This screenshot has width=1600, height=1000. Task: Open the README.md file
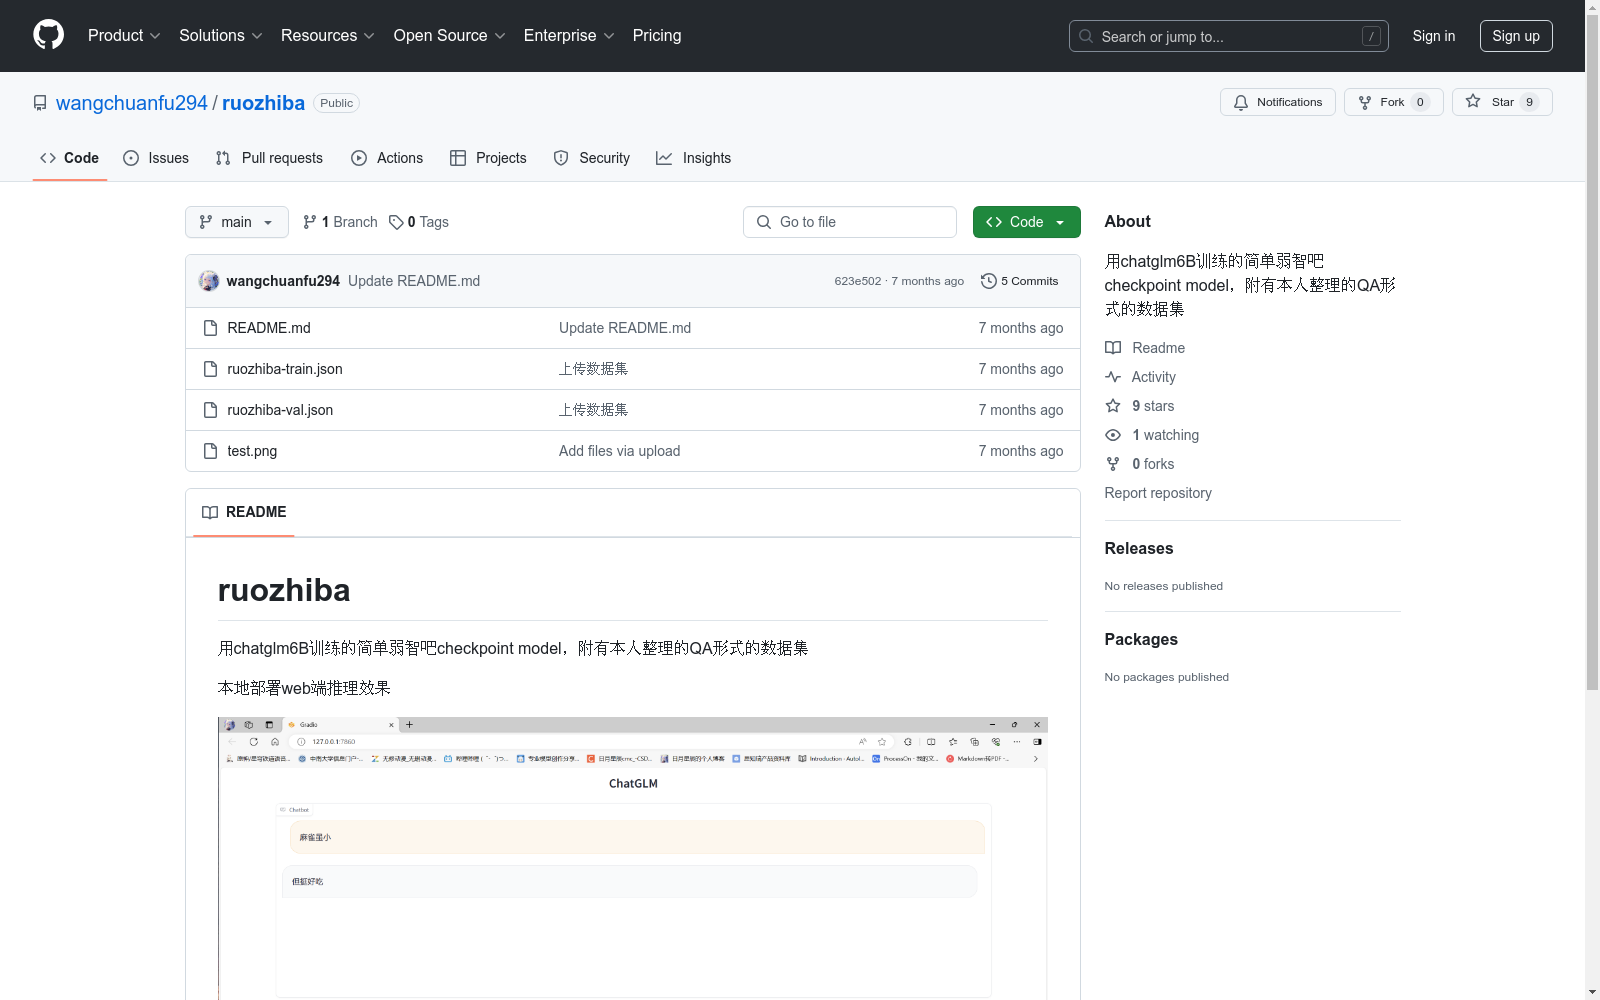(x=269, y=328)
